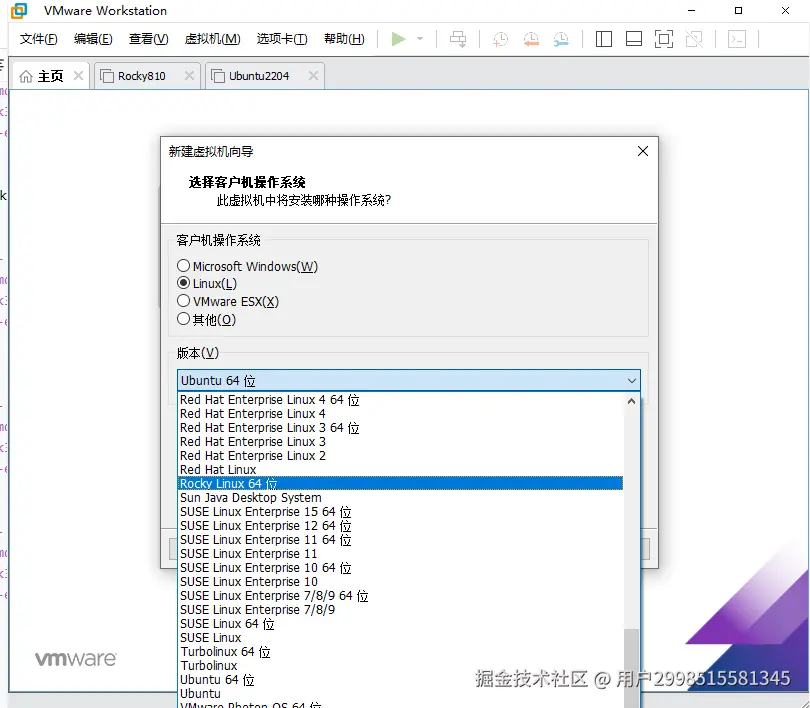Open the 文件(F) menu

[x=38, y=39]
